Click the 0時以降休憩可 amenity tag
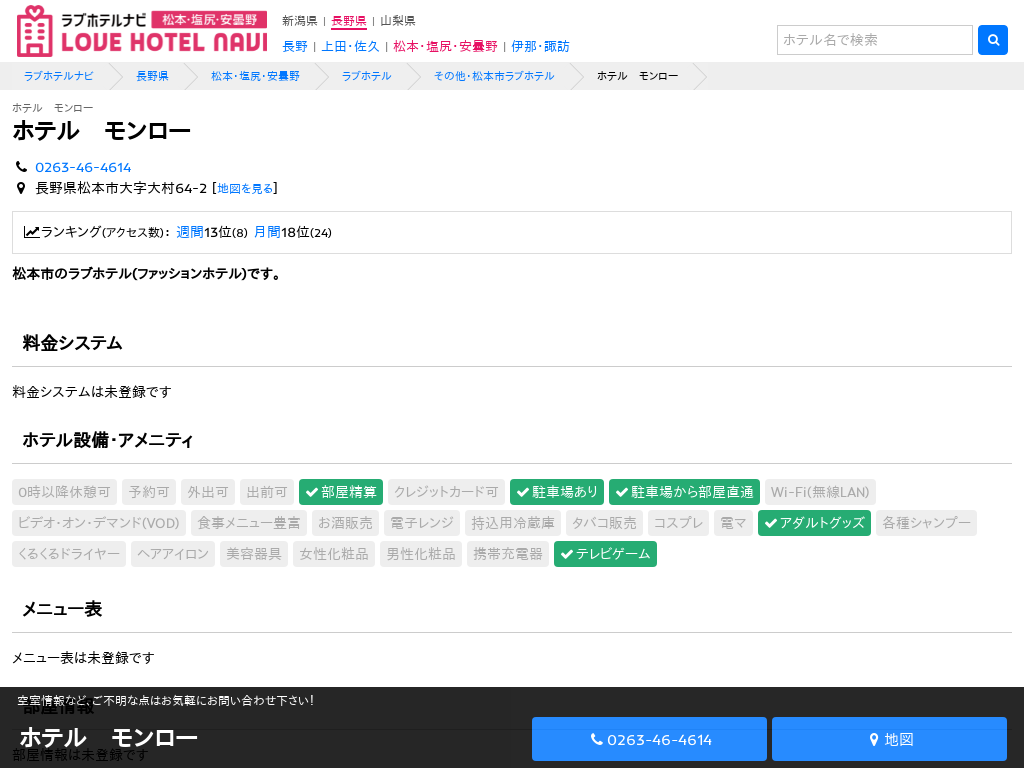This screenshot has height=768, width=1024. [64, 492]
